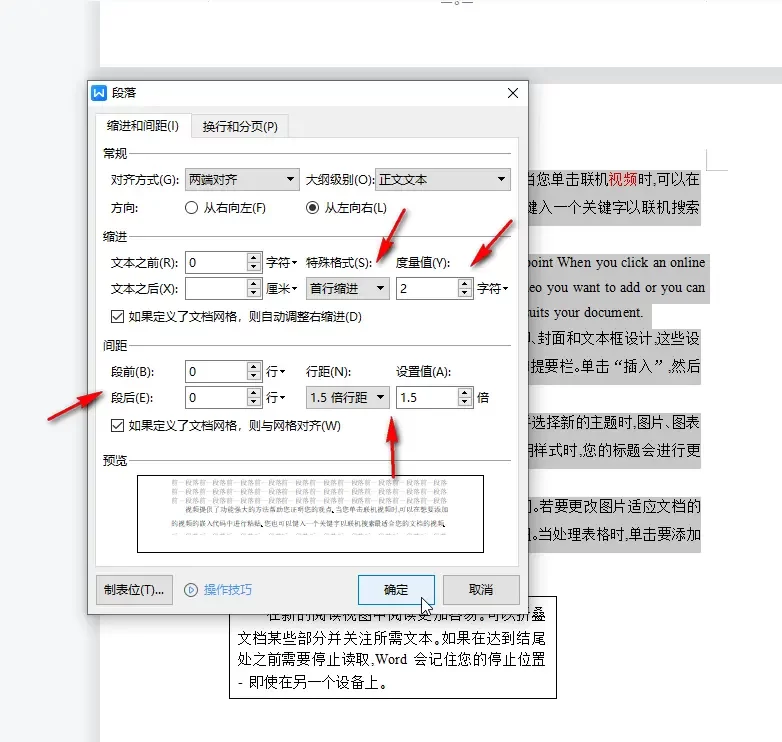Open 厘米 unit dropdown for 文本之后

[281, 288]
